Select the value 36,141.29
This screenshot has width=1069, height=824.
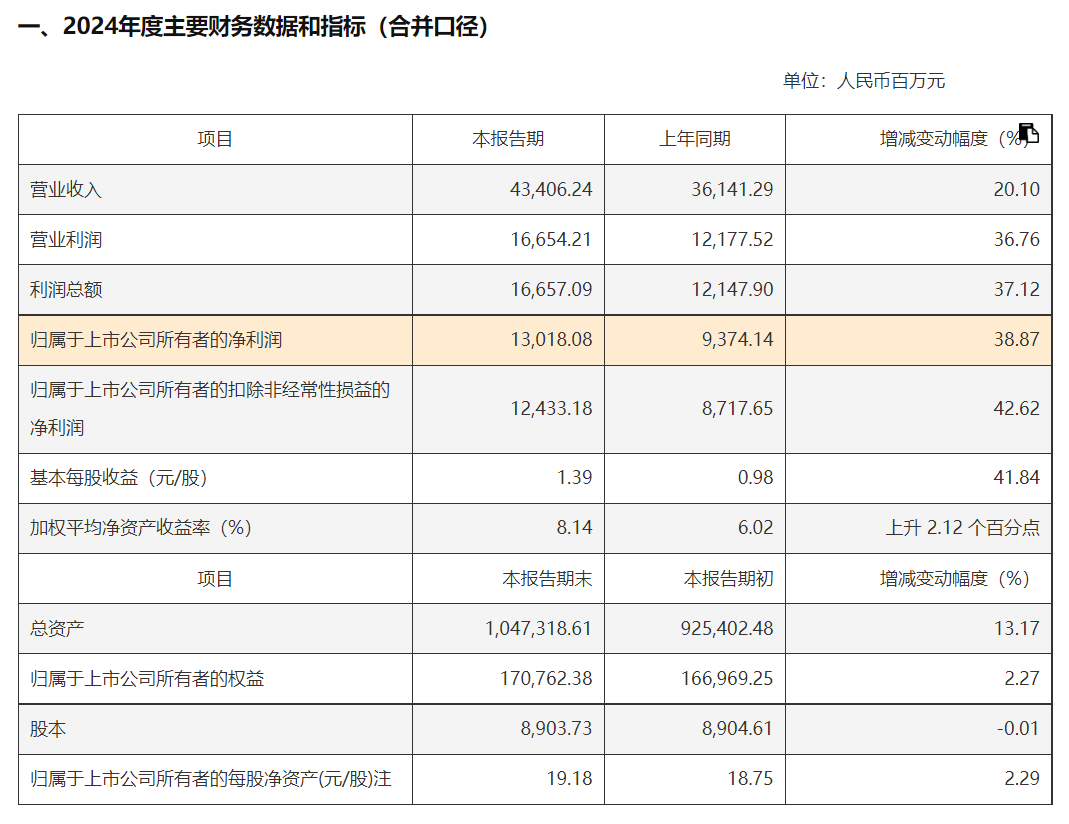732,189
